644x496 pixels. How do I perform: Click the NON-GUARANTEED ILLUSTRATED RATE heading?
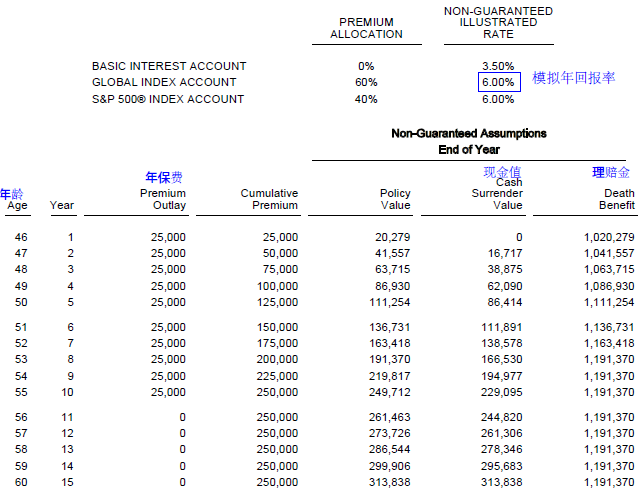[x=498, y=23]
